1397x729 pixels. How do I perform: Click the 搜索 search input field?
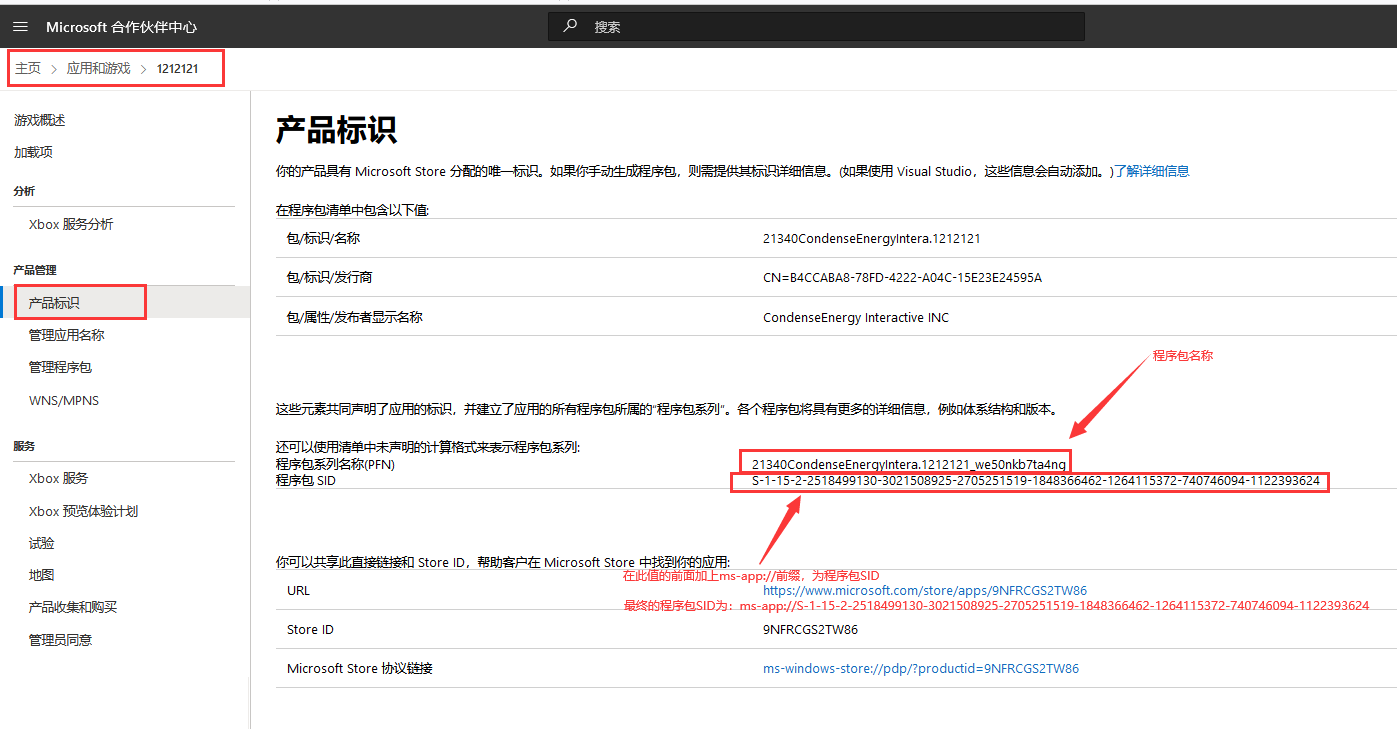(x=830, y=27)
